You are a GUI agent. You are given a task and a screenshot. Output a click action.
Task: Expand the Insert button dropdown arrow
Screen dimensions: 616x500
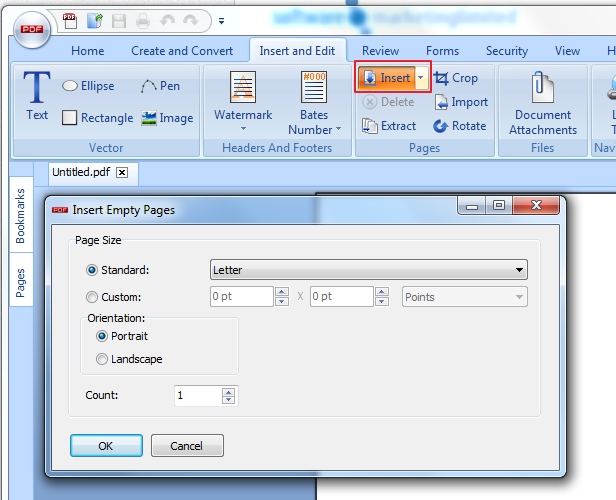[x=421, y=78]
